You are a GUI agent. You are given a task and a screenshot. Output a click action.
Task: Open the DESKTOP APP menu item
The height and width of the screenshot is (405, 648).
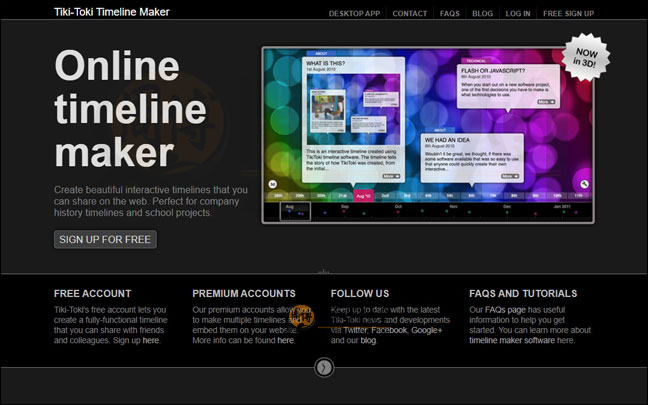click(354, 14)
